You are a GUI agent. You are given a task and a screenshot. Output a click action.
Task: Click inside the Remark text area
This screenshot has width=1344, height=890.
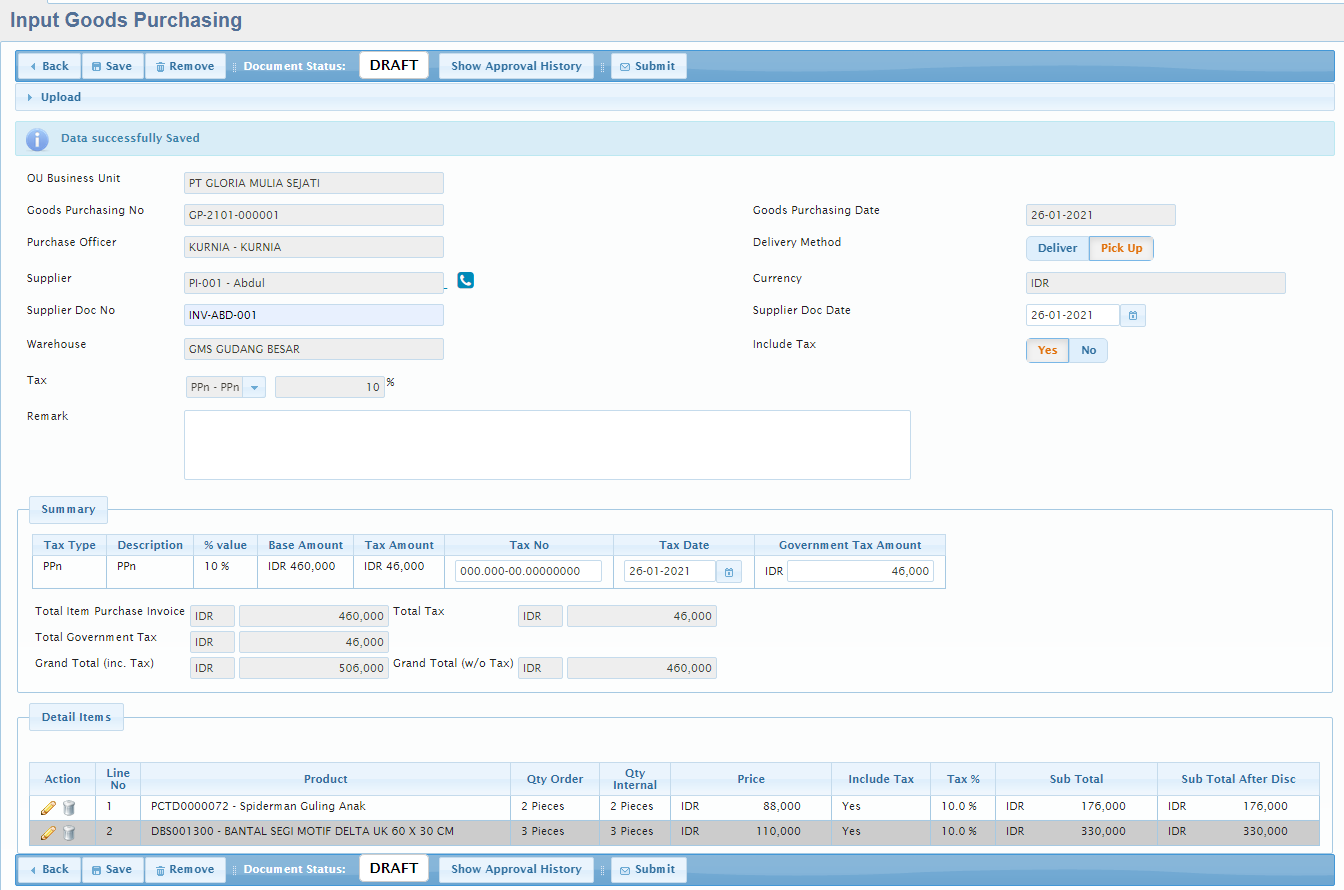pyautogui.click(x=547, y=445)
